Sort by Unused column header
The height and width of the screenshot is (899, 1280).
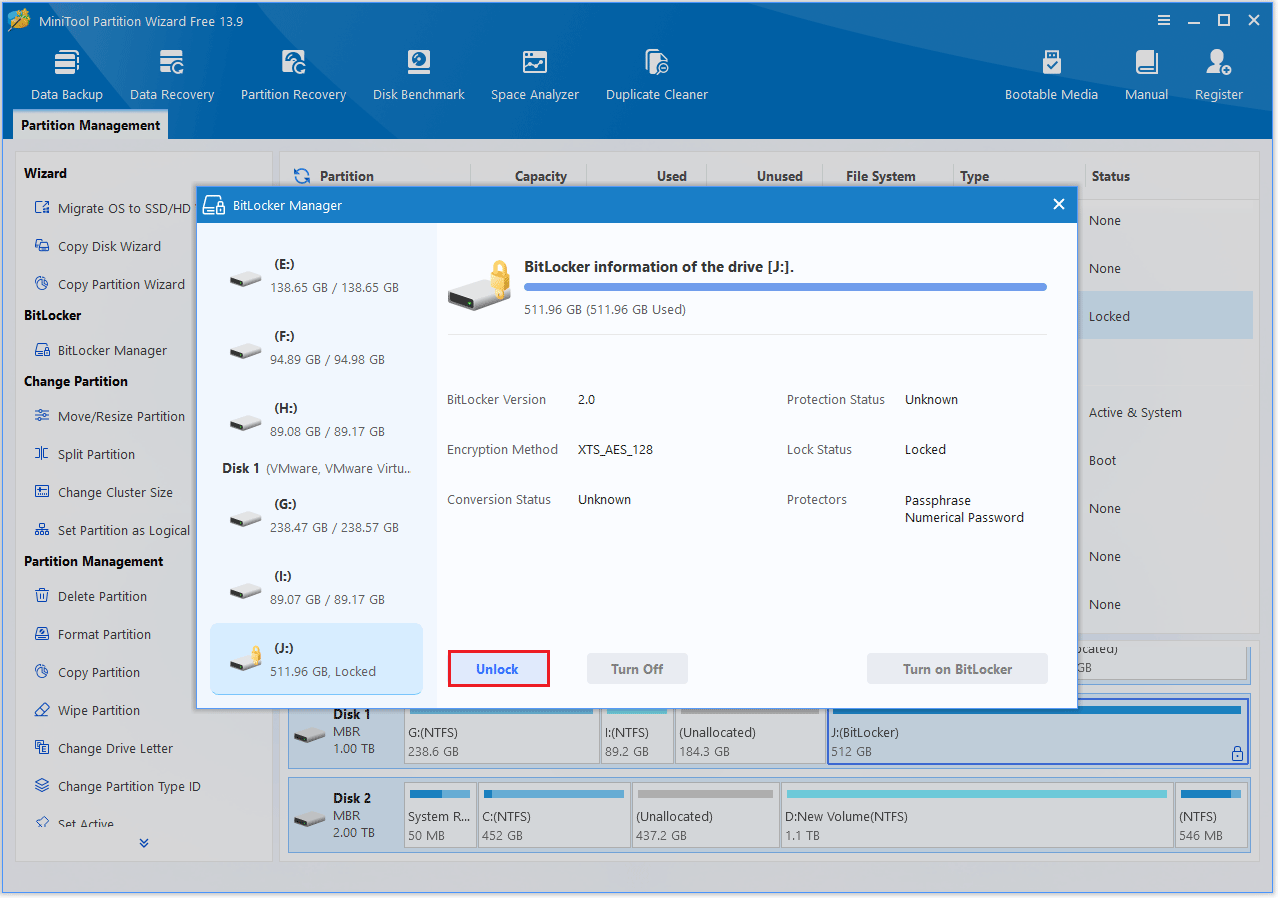779,176
